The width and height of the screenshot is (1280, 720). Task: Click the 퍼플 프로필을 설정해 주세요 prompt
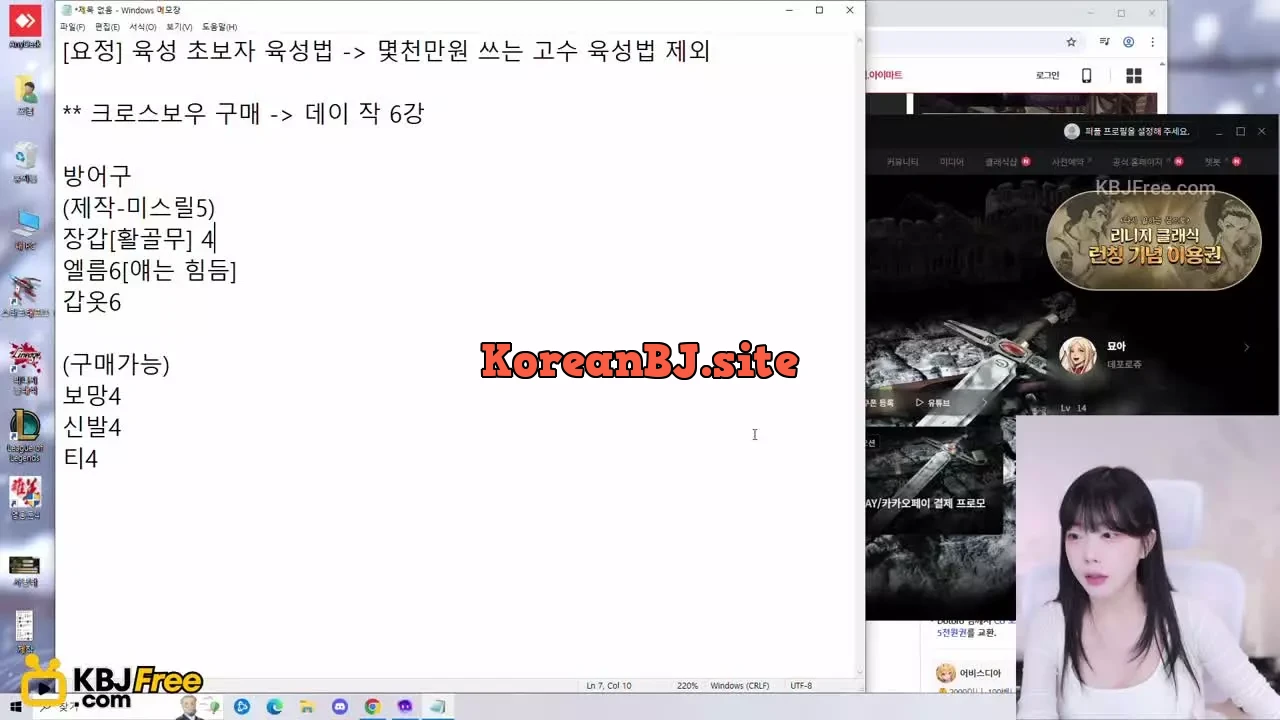[1126, 131]
